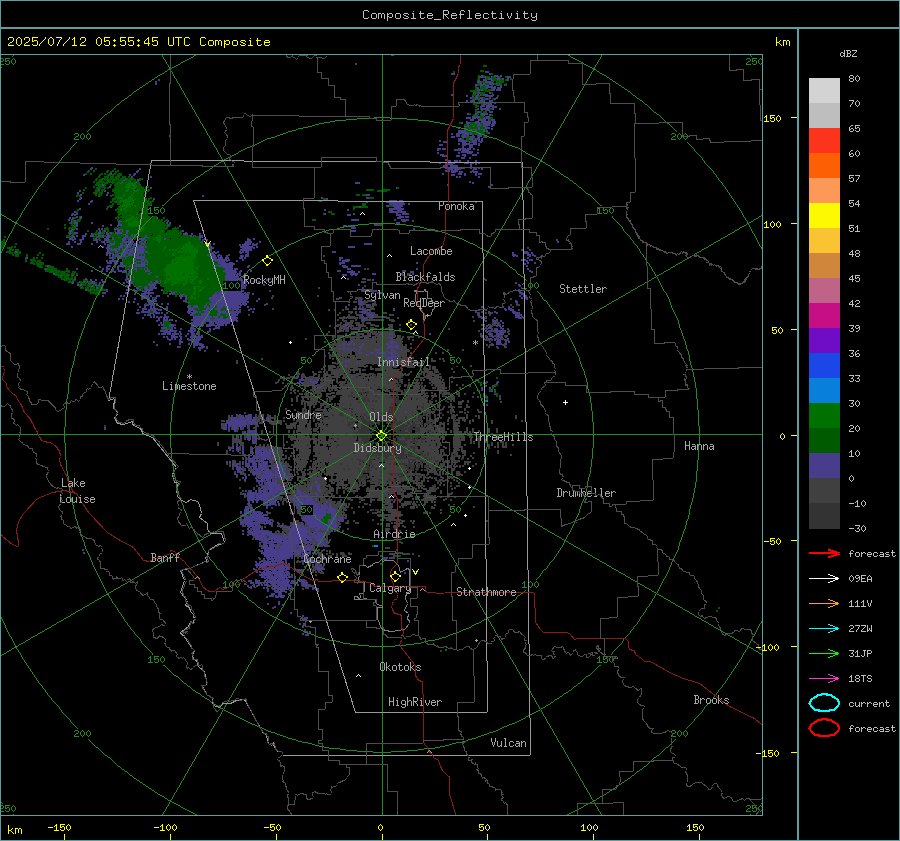Click the Stettler label
Viewport: 900px width, 841px height.
click(x=583, y=289)
